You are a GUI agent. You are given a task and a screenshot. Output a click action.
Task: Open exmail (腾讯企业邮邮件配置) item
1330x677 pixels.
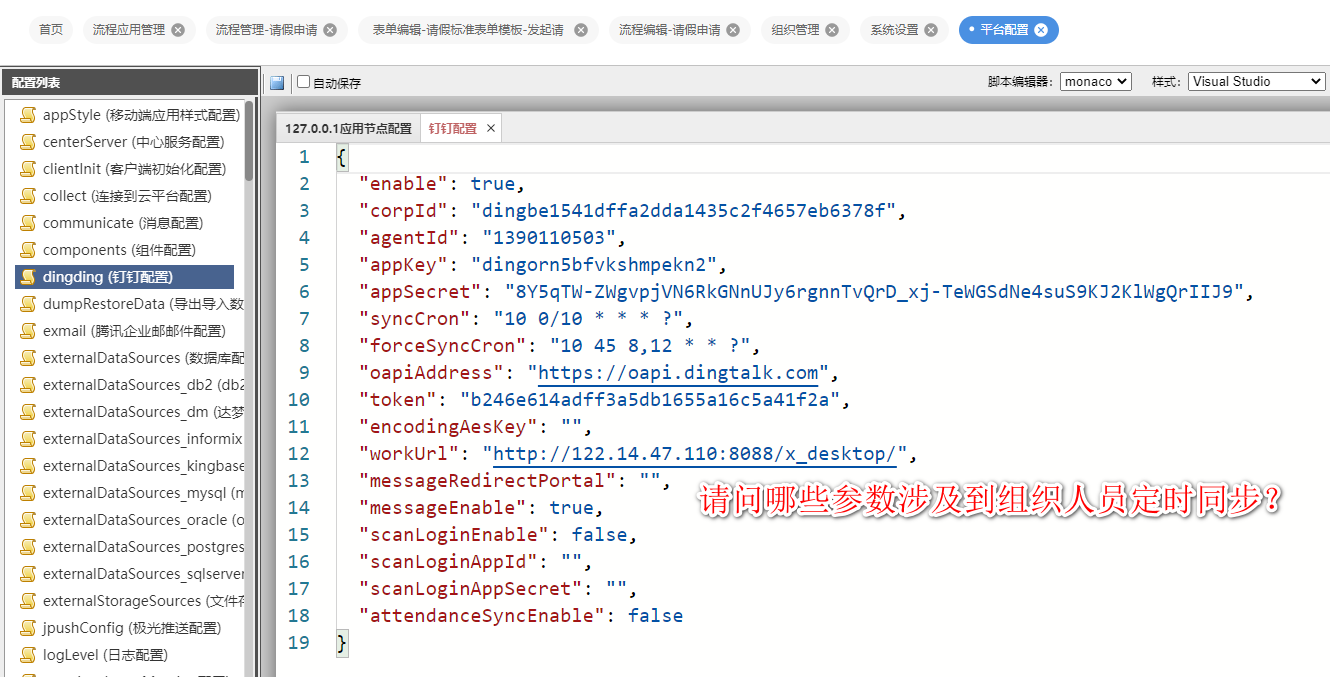tap(134, 331)
